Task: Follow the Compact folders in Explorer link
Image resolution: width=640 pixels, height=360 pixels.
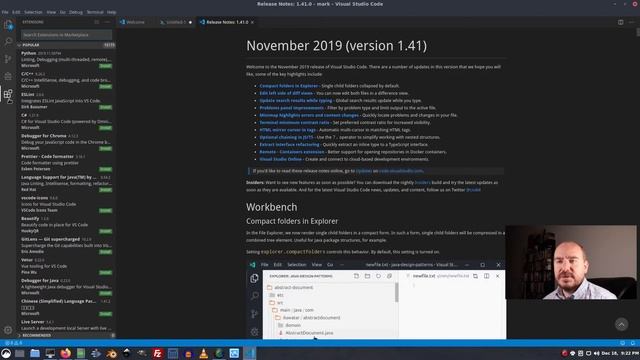Action: (x=289, y=86)
